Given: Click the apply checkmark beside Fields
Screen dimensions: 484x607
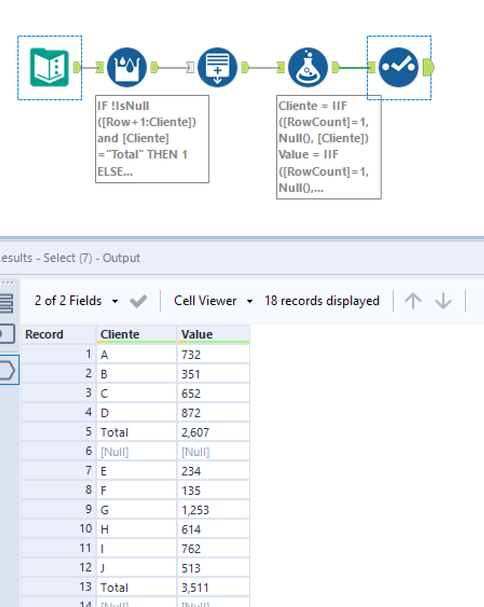Looking at the screenshot, I should 138,301.
